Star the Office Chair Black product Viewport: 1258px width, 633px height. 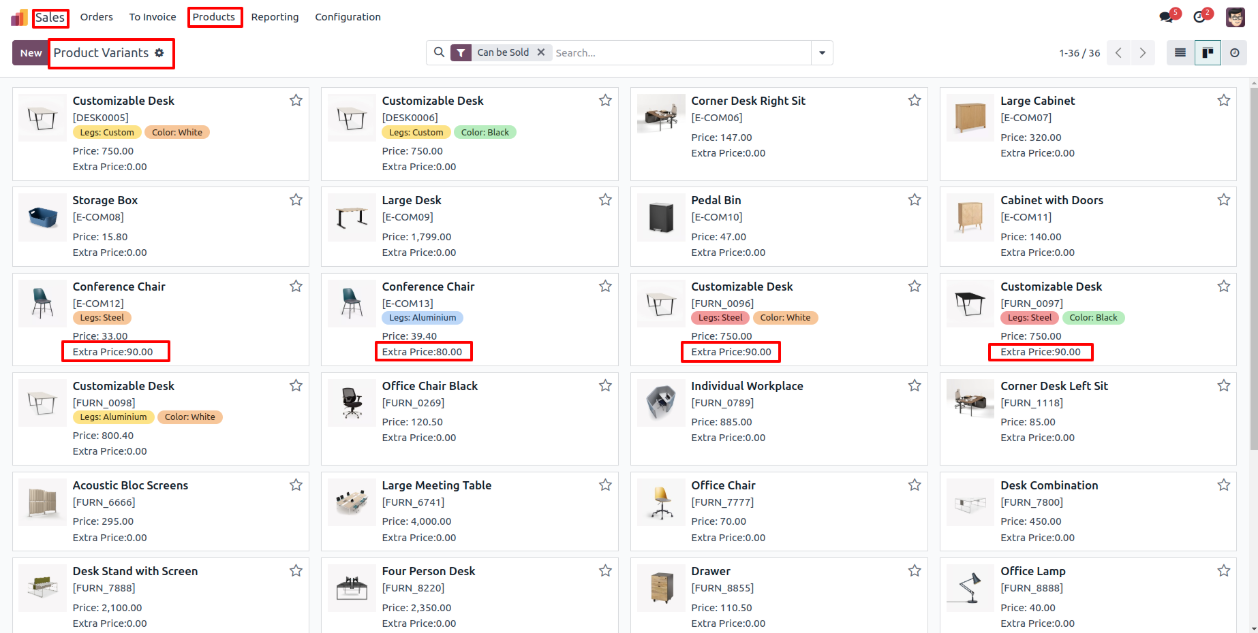click(x=605, y=386)
